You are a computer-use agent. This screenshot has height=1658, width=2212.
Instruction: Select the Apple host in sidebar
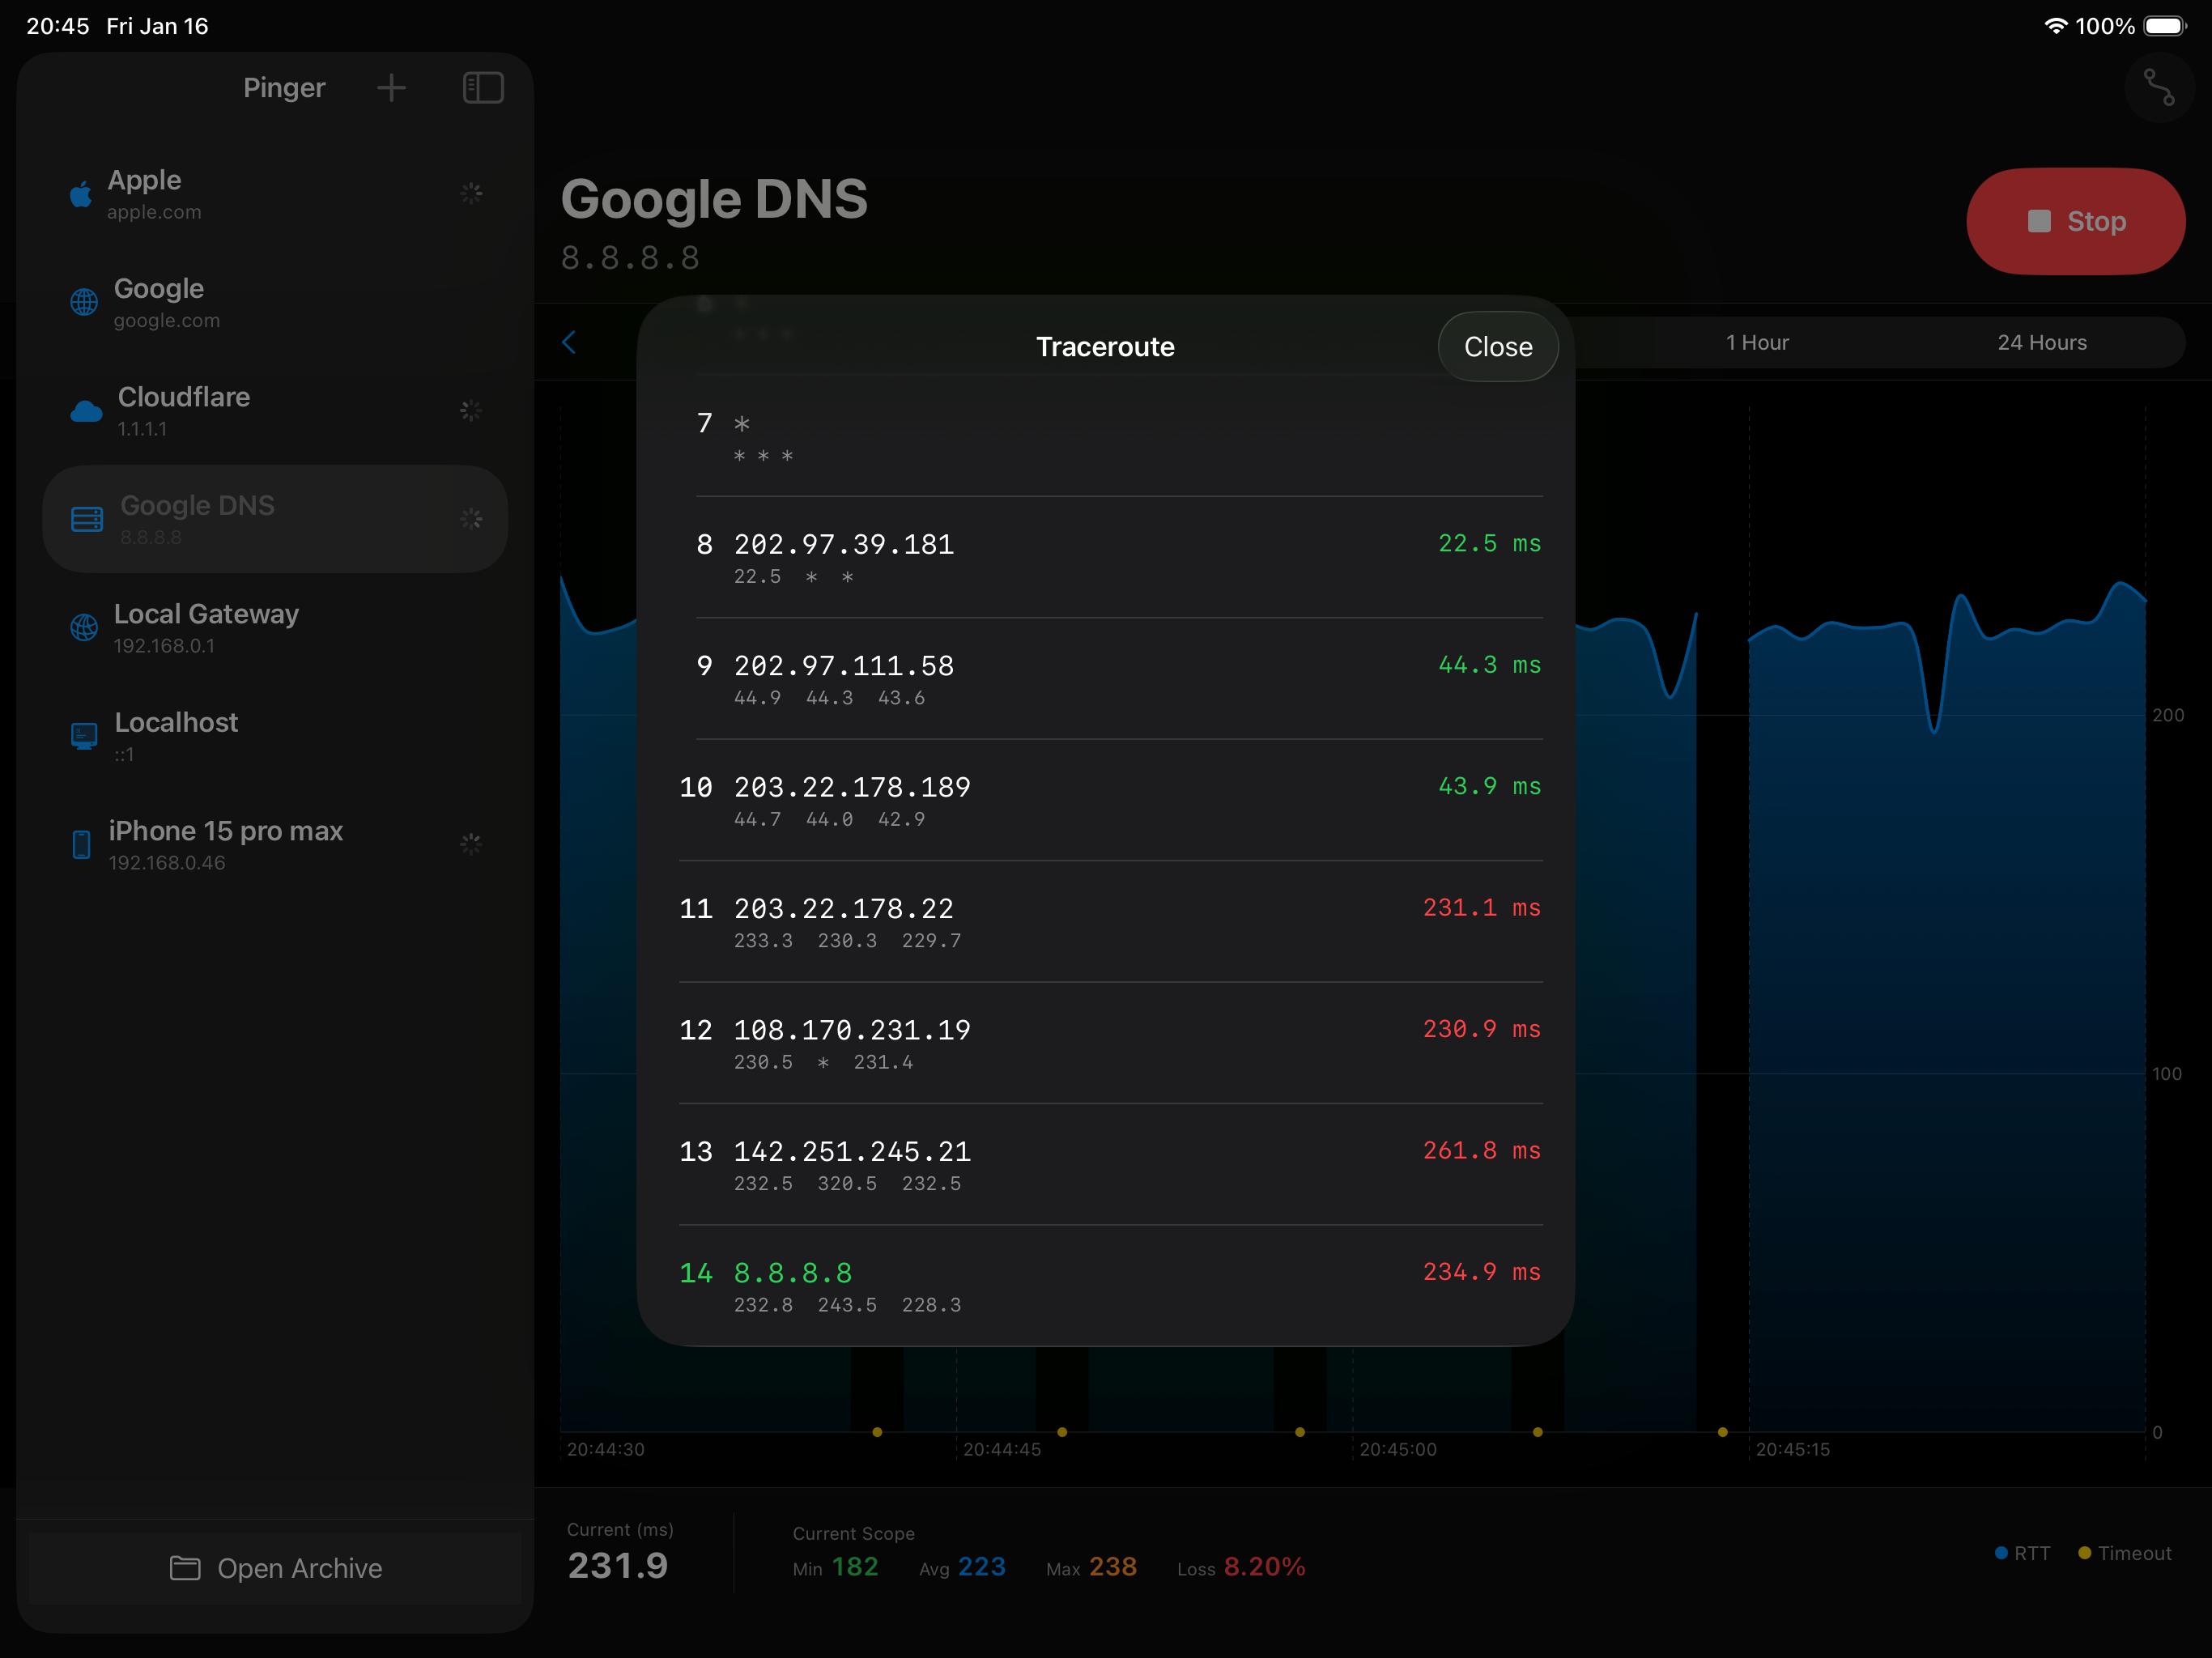(x=275, y=194)
